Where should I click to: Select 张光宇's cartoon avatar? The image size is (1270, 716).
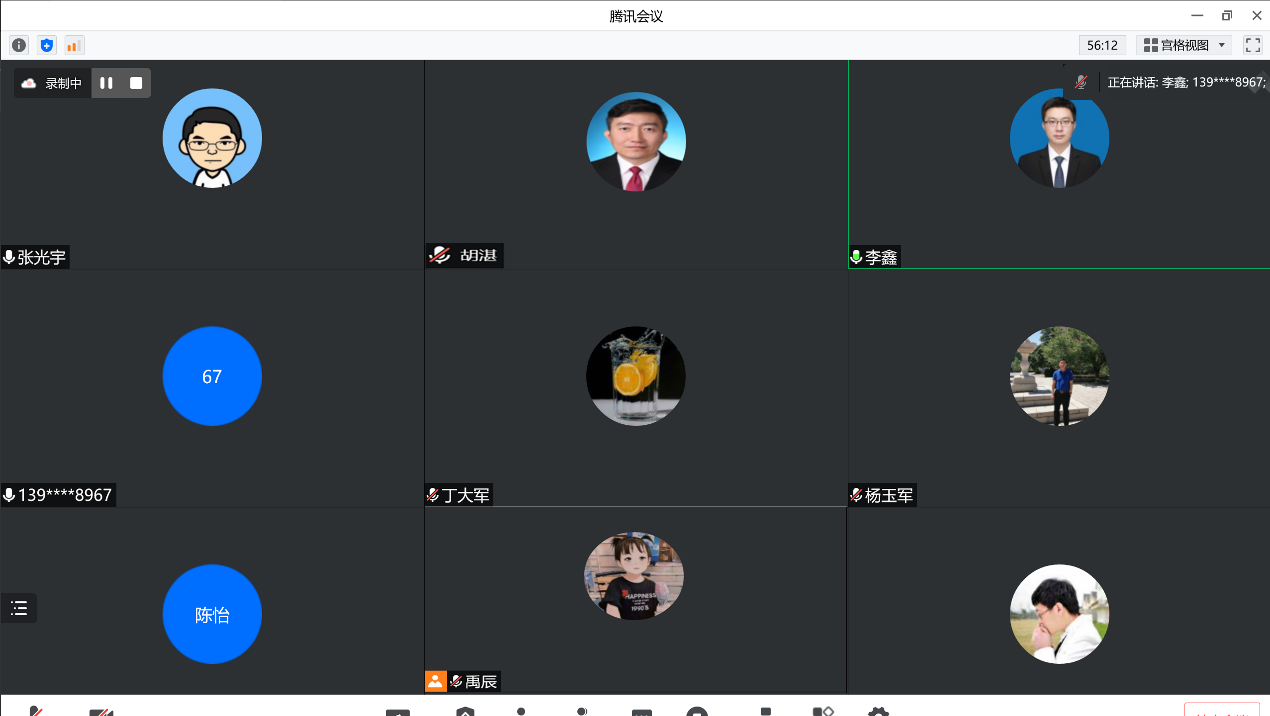[x=212, y=138]
